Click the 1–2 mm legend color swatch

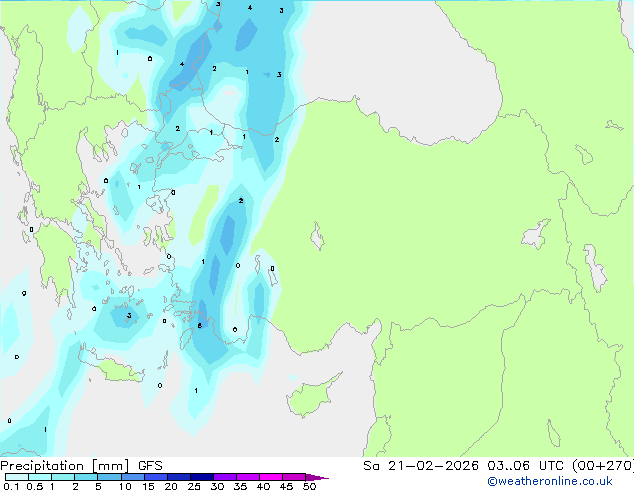point(63,477)
